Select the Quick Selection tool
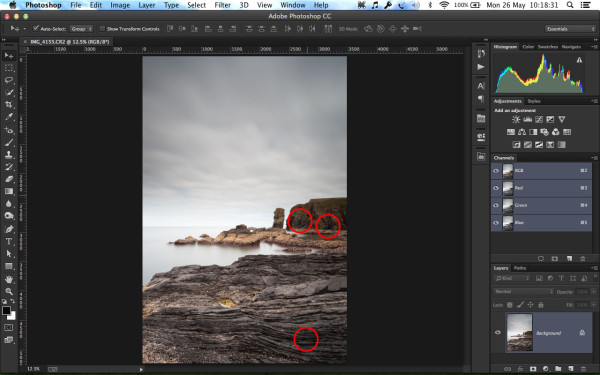The width and height of the screenshot is (600, 375). tap(9, 92)
